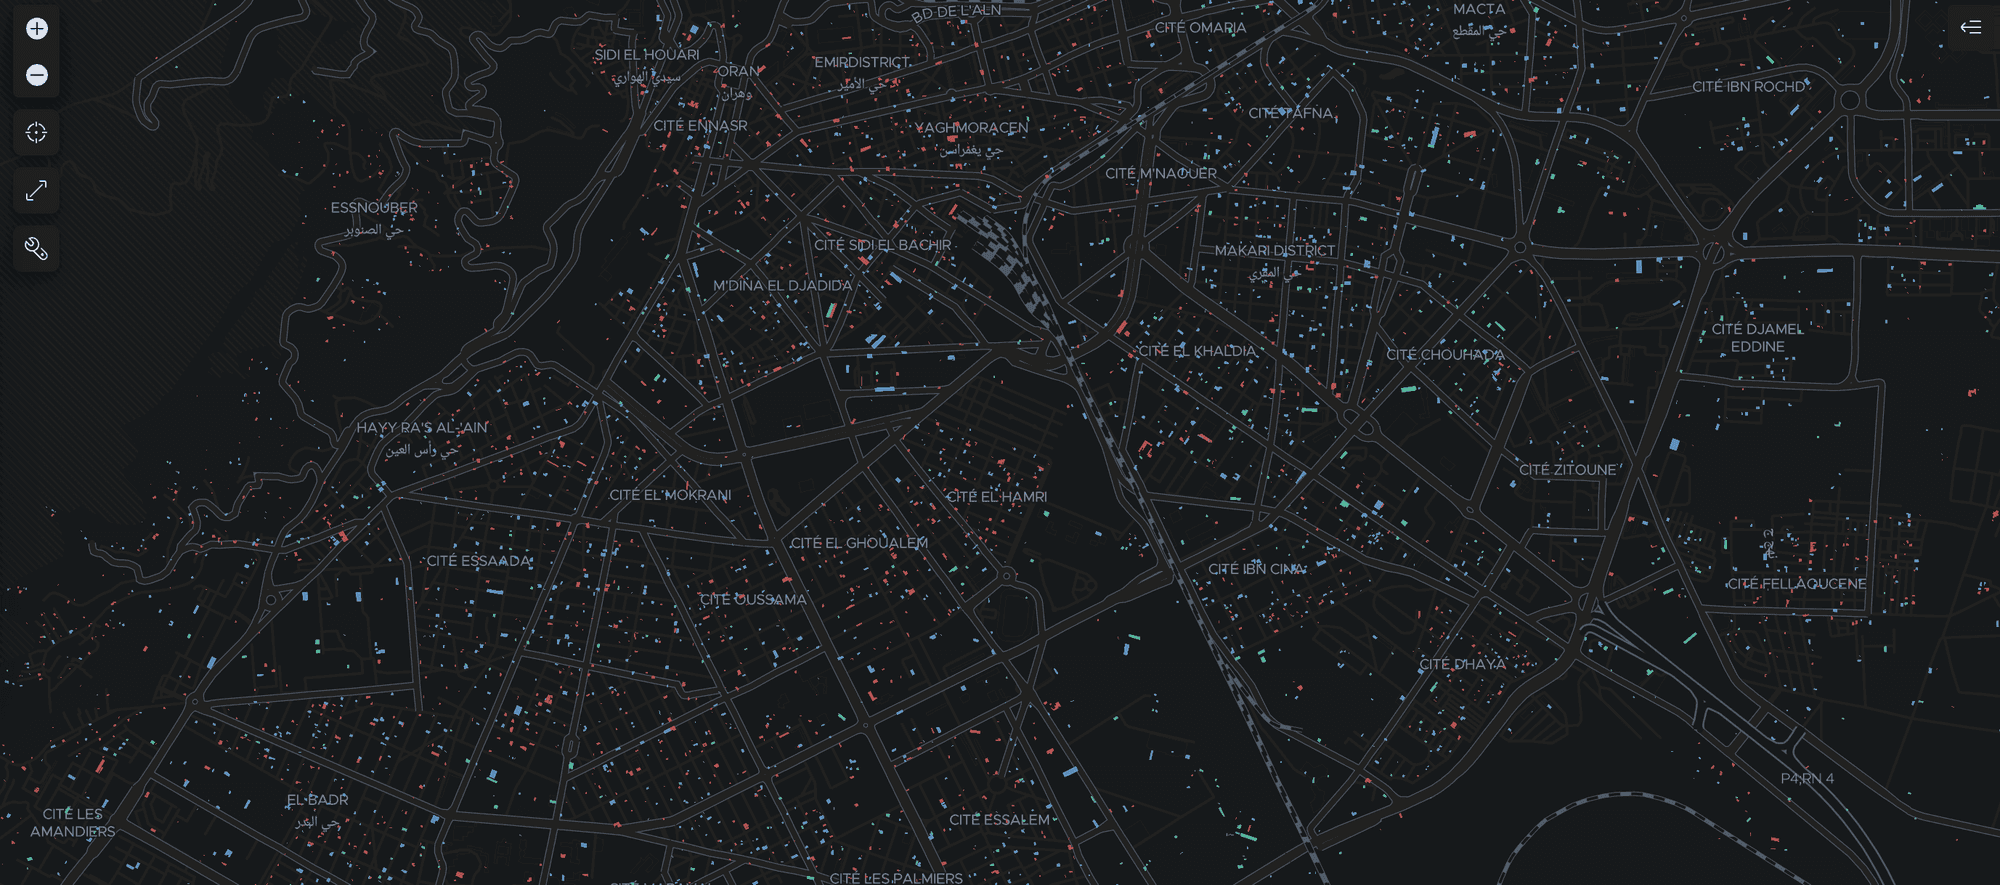This screenshot has height=885, width=2000.
Task: Zoom in with the plus button
Action: point(37,29)
